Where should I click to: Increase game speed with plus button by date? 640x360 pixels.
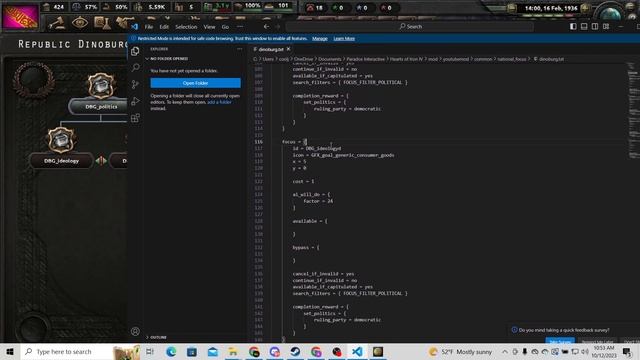585,8
